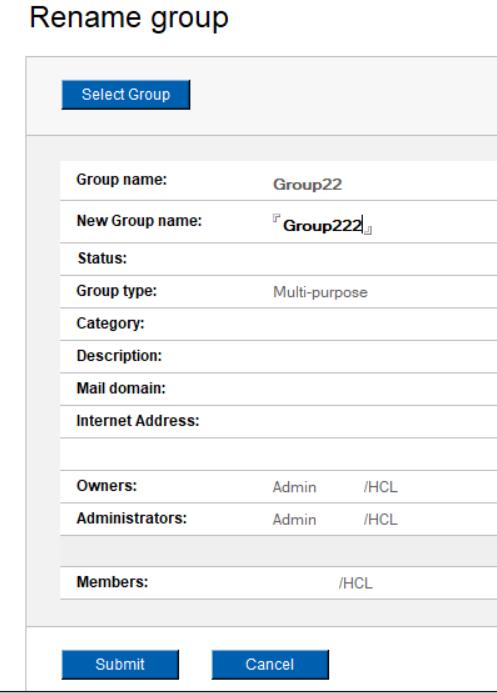Viewport: 497px width, 693px height.
Task: Click Admin in the Administrators row
Action: (x=295, y=519)
